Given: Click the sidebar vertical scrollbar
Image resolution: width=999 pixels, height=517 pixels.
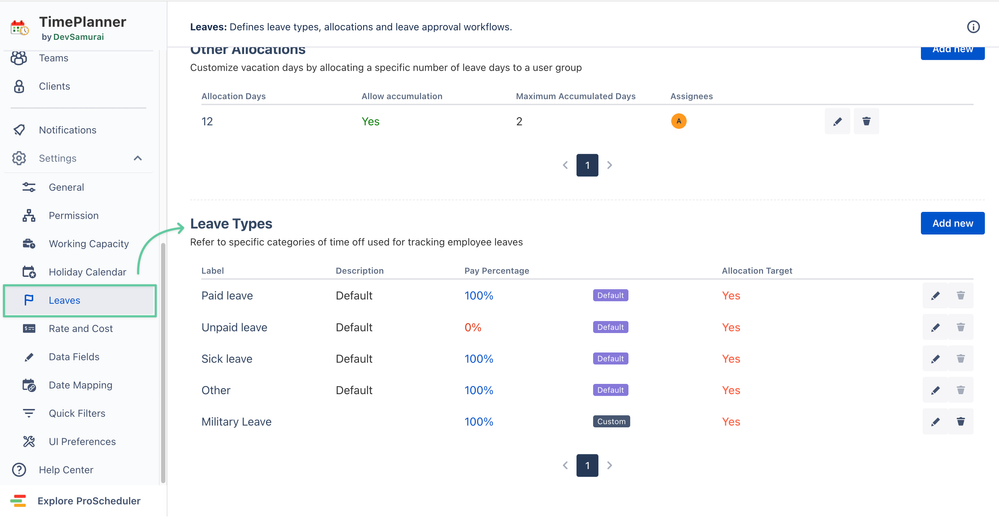Looking at the screenshot, I should click(163, 363).
